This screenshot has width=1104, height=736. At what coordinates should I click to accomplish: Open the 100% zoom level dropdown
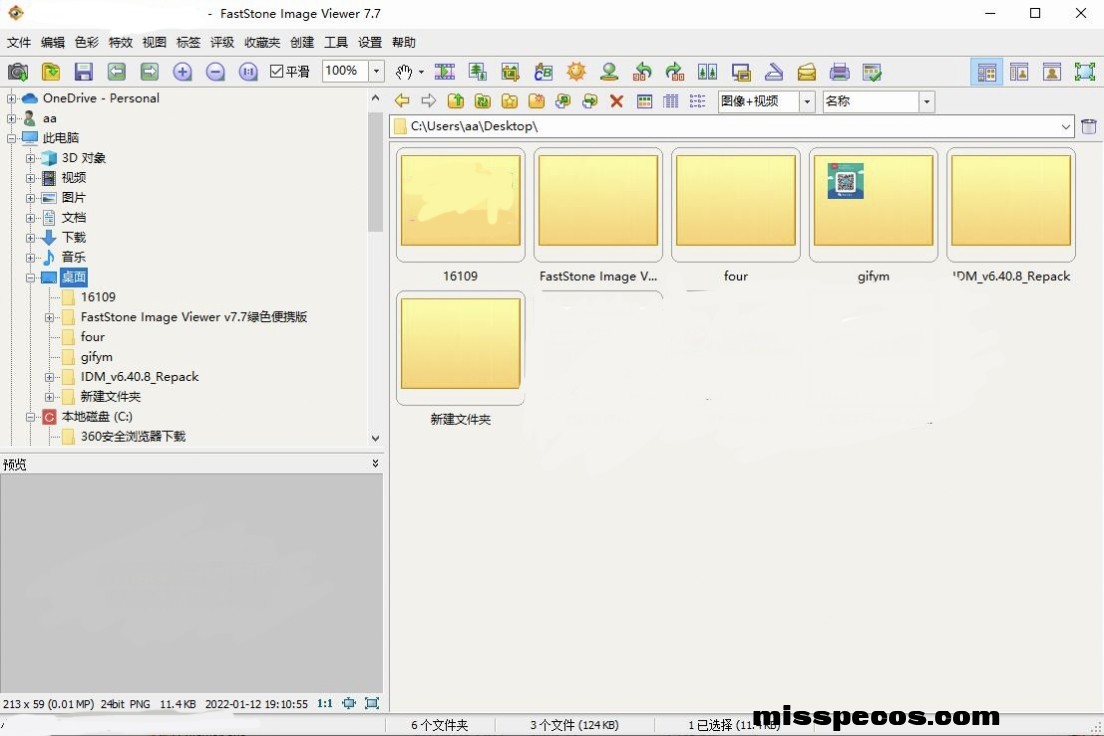coord(377,72)
